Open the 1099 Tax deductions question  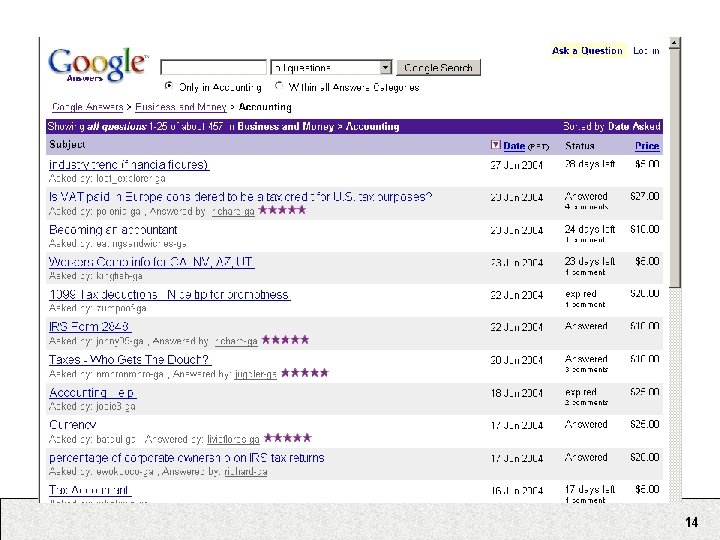point(169,294)
